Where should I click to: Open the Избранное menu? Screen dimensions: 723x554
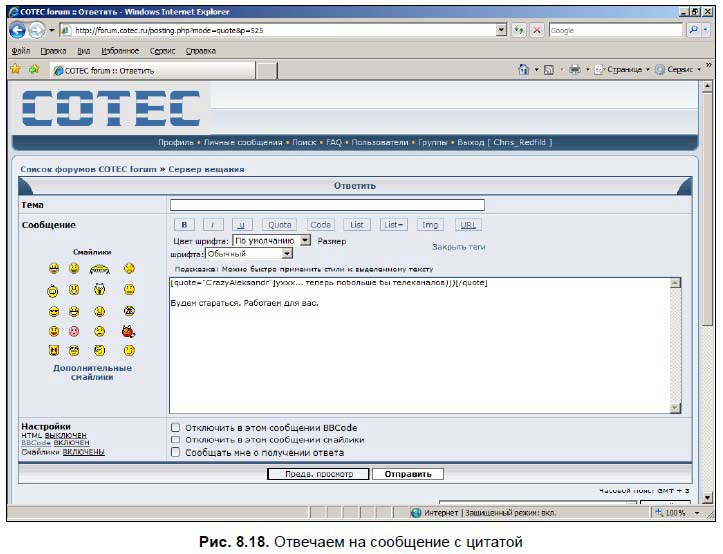120,51
